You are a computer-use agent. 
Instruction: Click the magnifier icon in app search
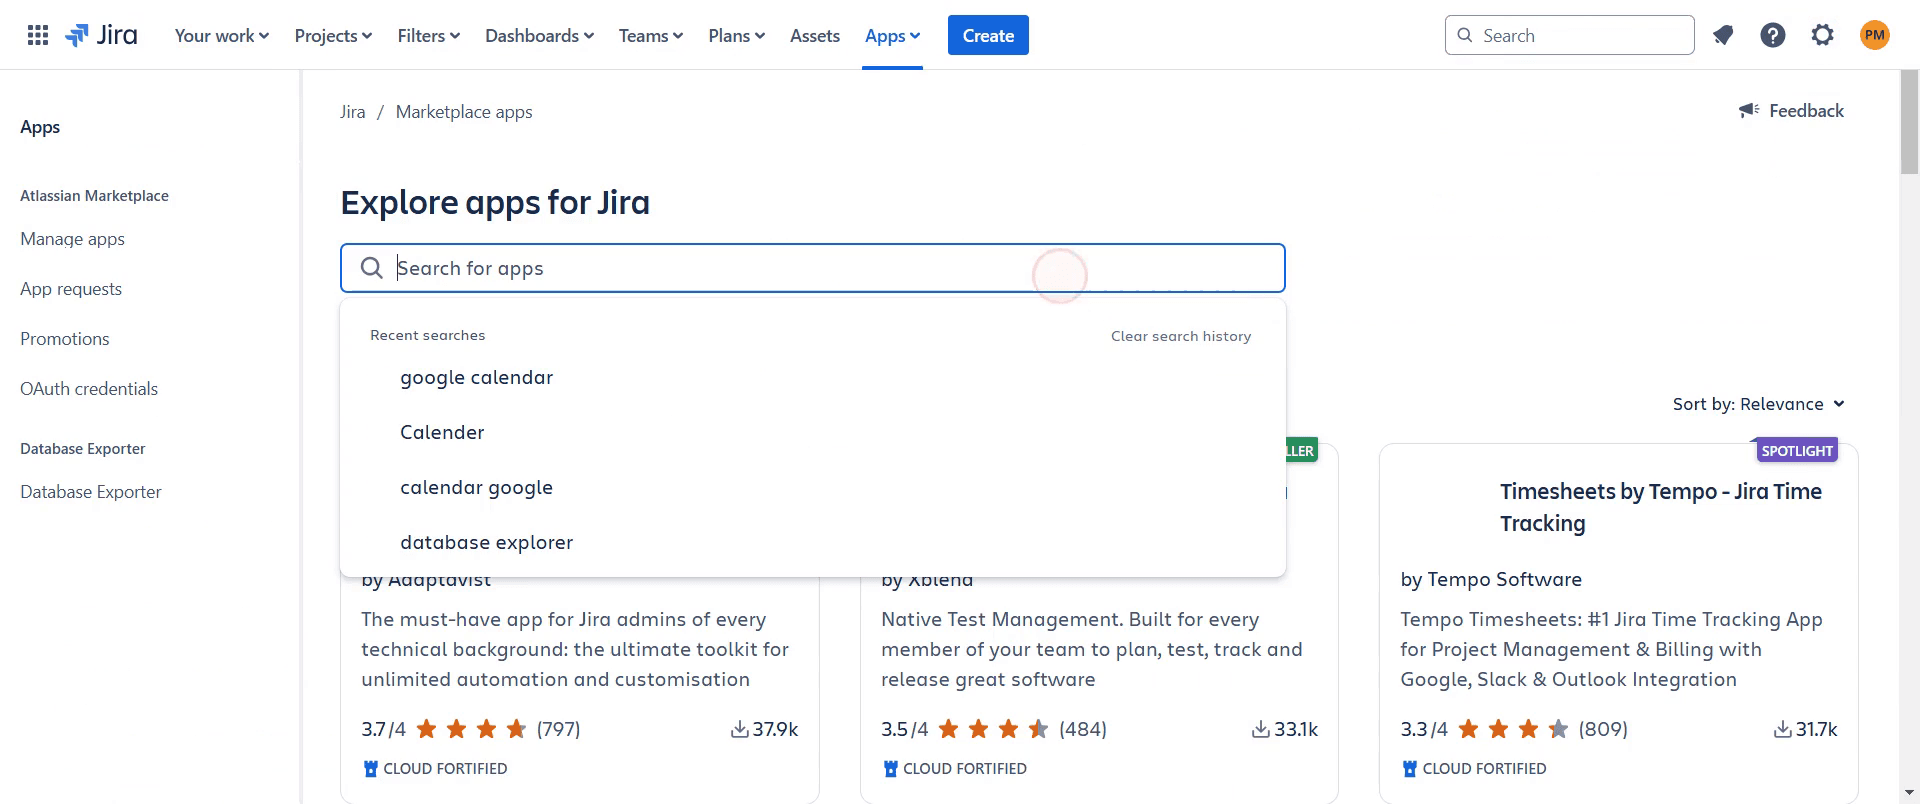(371, 268)
